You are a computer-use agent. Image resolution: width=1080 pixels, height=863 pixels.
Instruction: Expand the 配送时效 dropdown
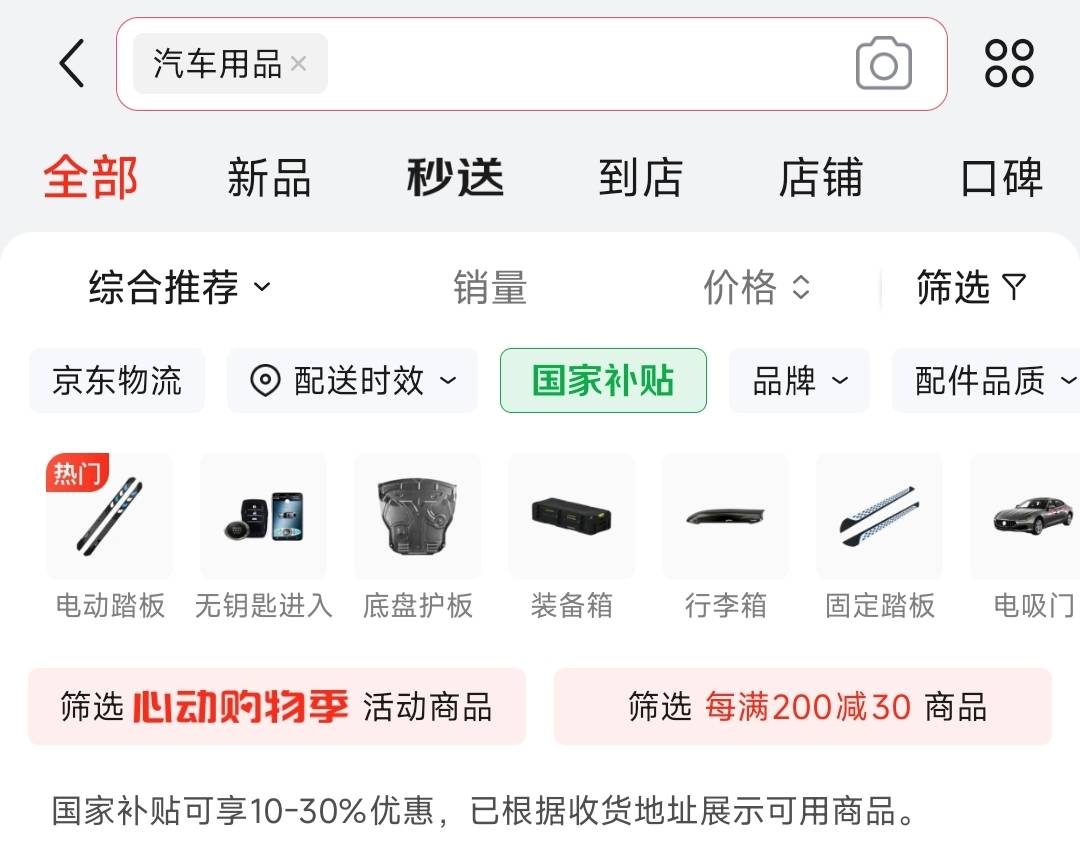point(353,380)
